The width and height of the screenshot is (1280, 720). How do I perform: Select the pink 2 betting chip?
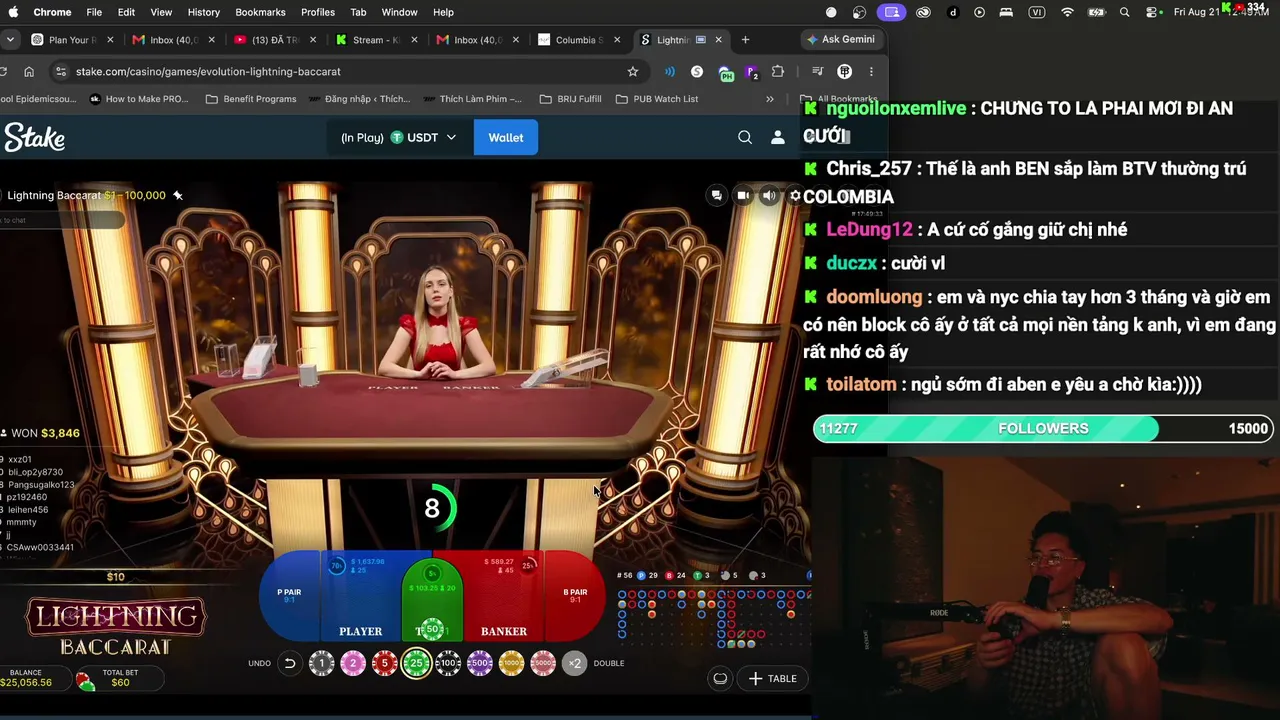[353, 663]
